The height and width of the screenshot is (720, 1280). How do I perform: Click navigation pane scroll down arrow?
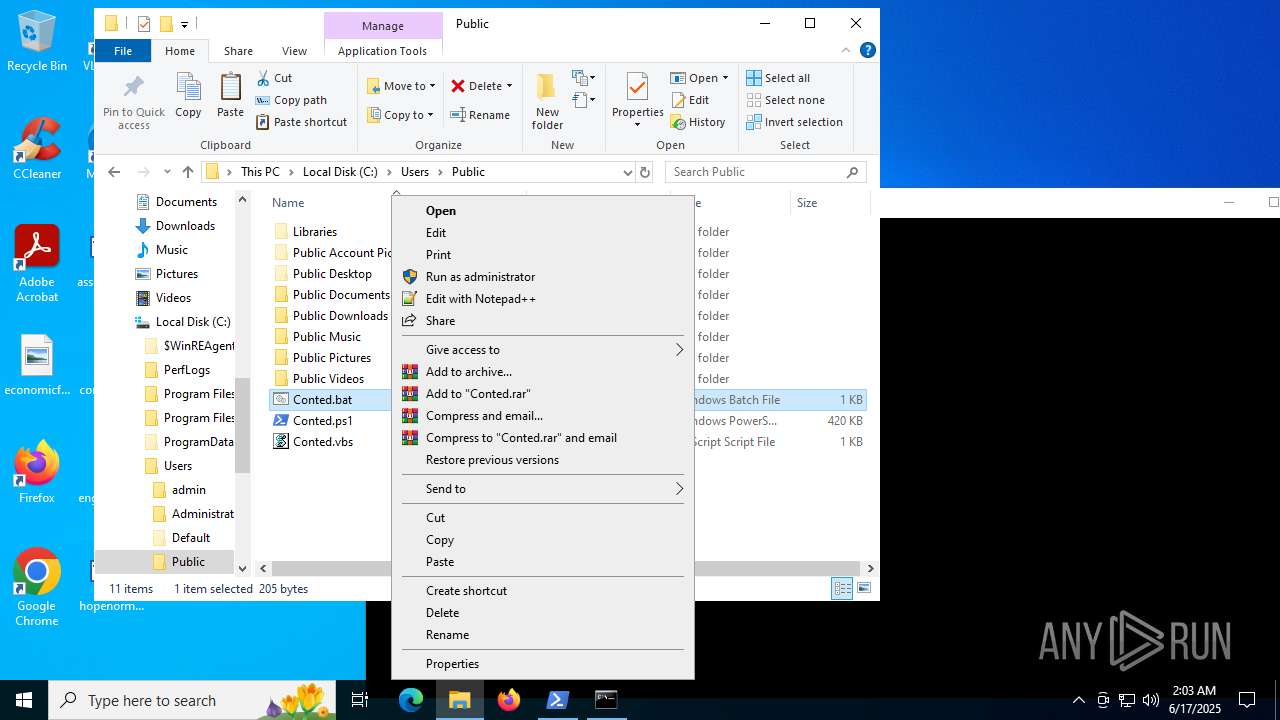[x=242, y=568]
